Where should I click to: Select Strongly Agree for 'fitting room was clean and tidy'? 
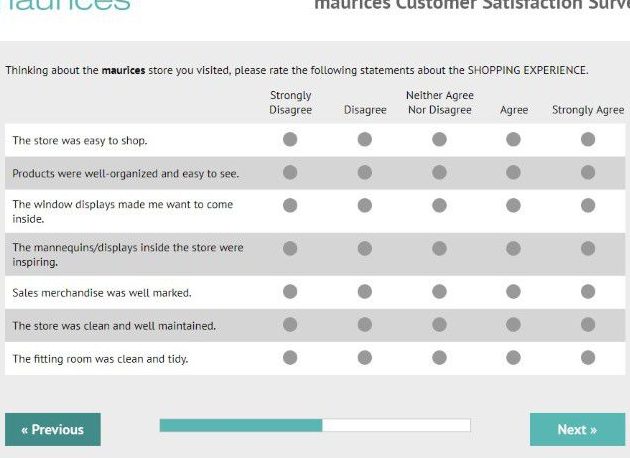pos(588,358)
